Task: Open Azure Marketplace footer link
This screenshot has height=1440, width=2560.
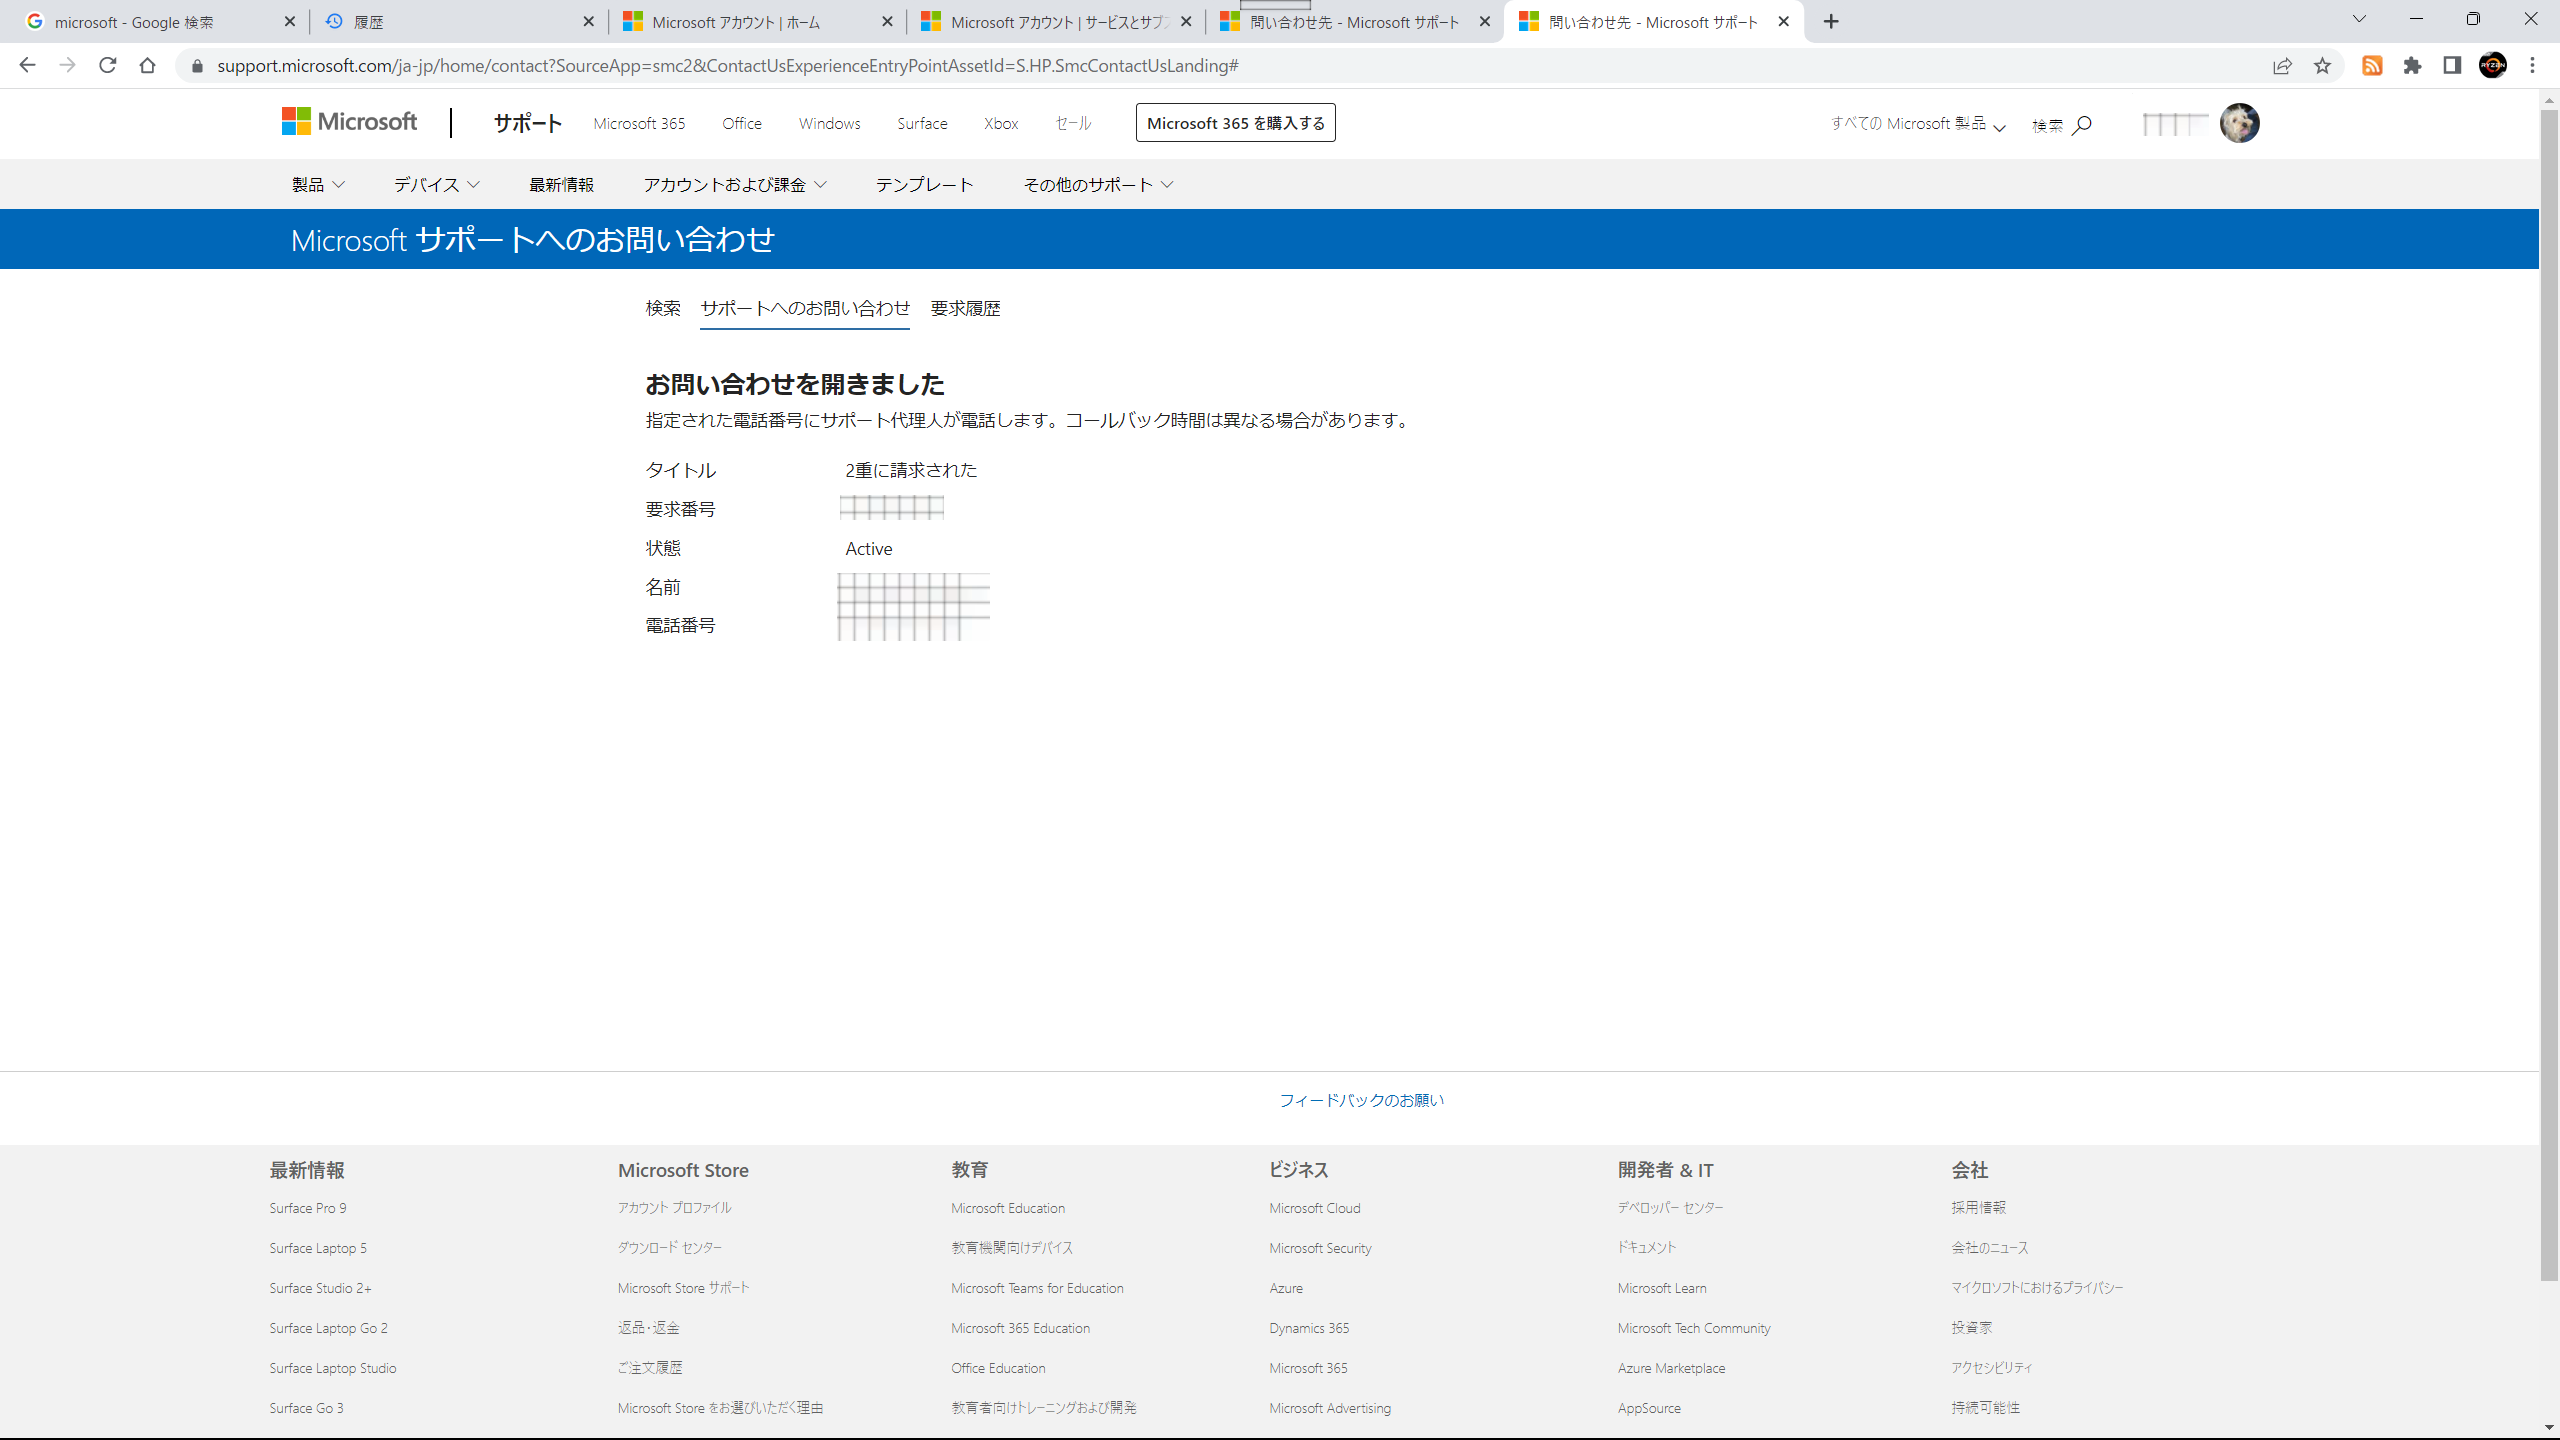Action: (x=1671, y=1368)
